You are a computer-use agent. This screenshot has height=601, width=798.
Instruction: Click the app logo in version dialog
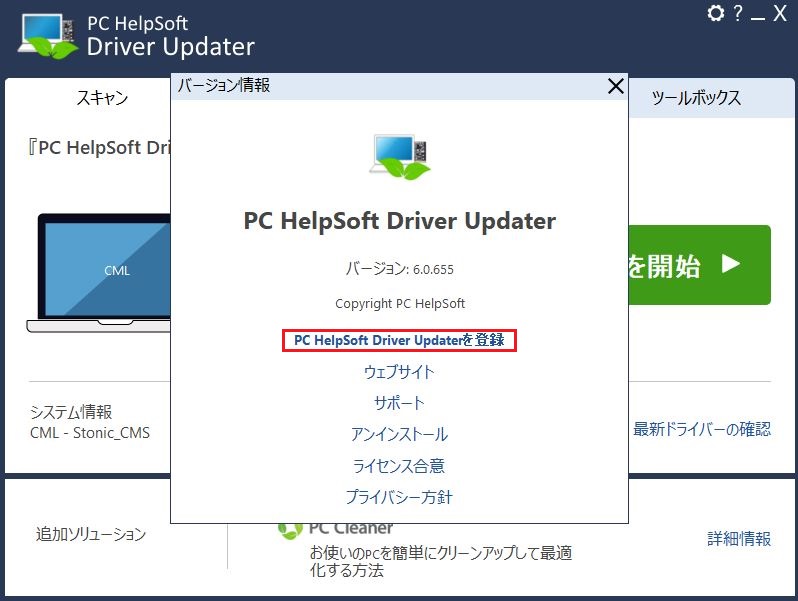point(400,157)
